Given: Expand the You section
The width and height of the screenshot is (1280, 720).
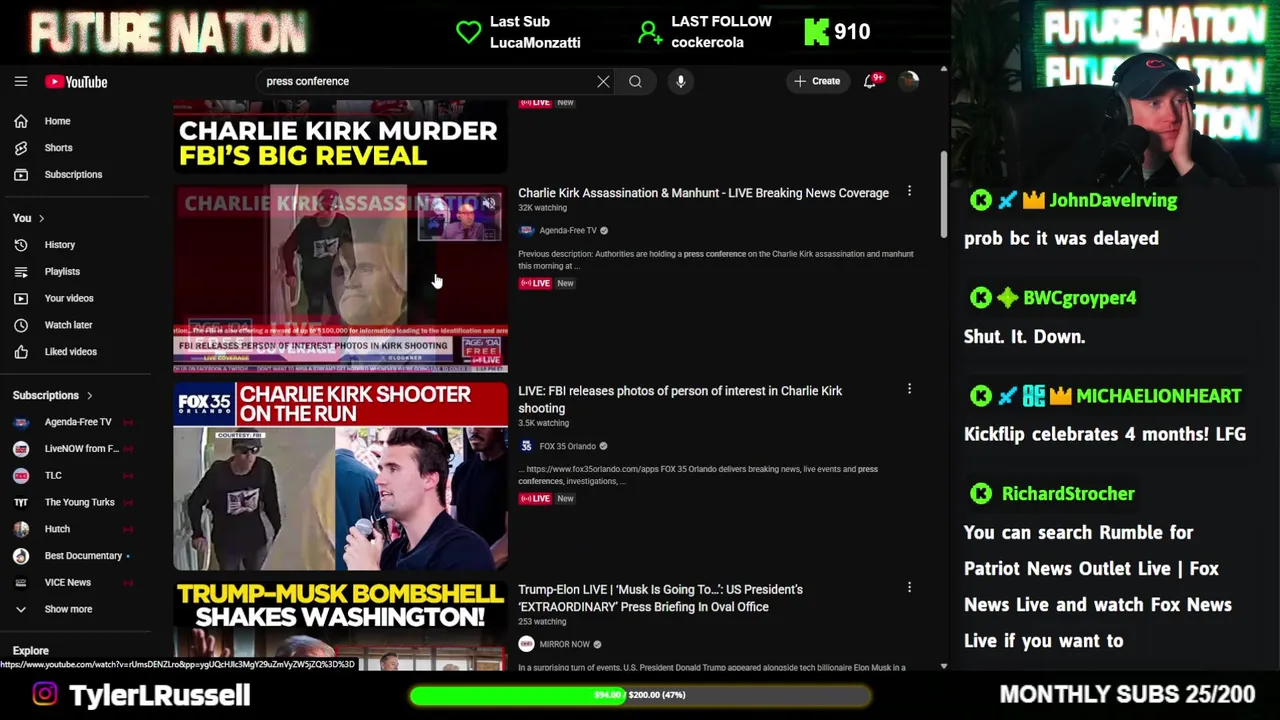Looking at the screenshot, I should (28, 218).
